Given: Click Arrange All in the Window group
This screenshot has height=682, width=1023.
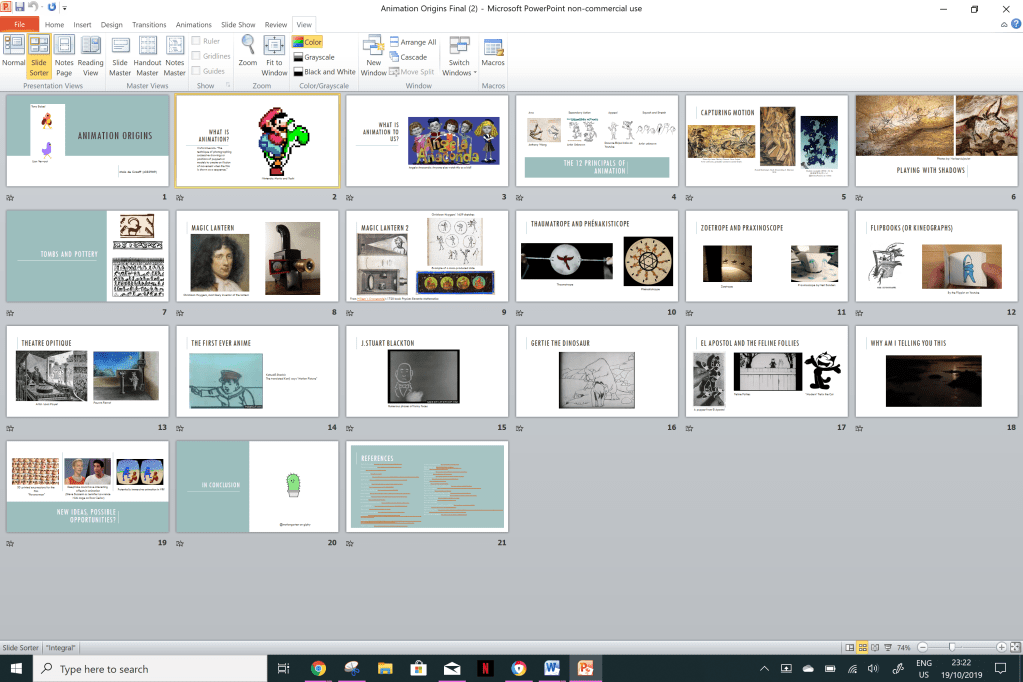Looking at the screenshot, I should (x=412, y=42).
